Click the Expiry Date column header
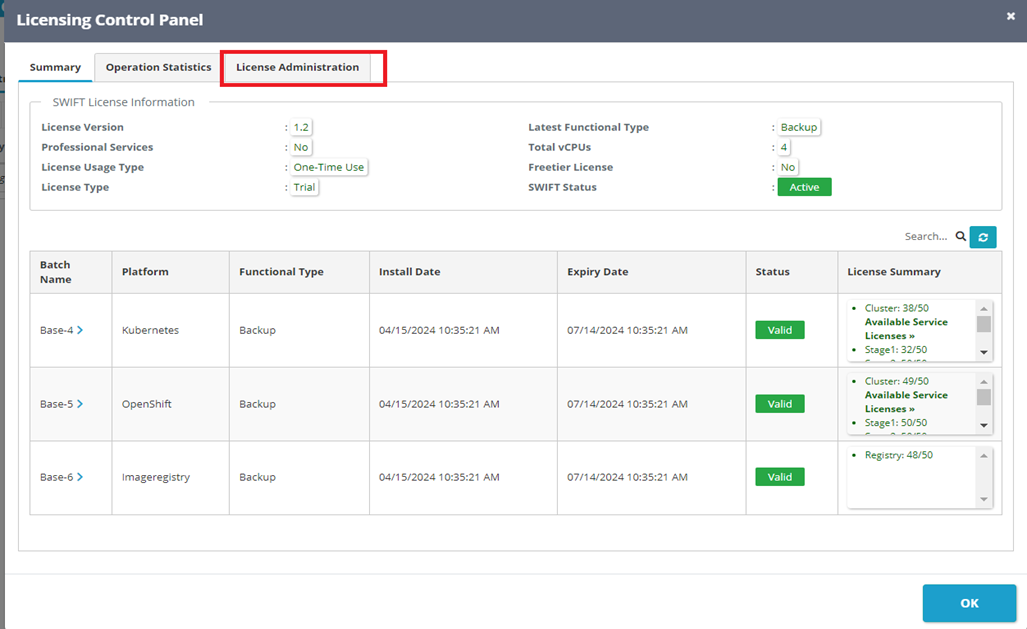 click(x=652, y=272)
